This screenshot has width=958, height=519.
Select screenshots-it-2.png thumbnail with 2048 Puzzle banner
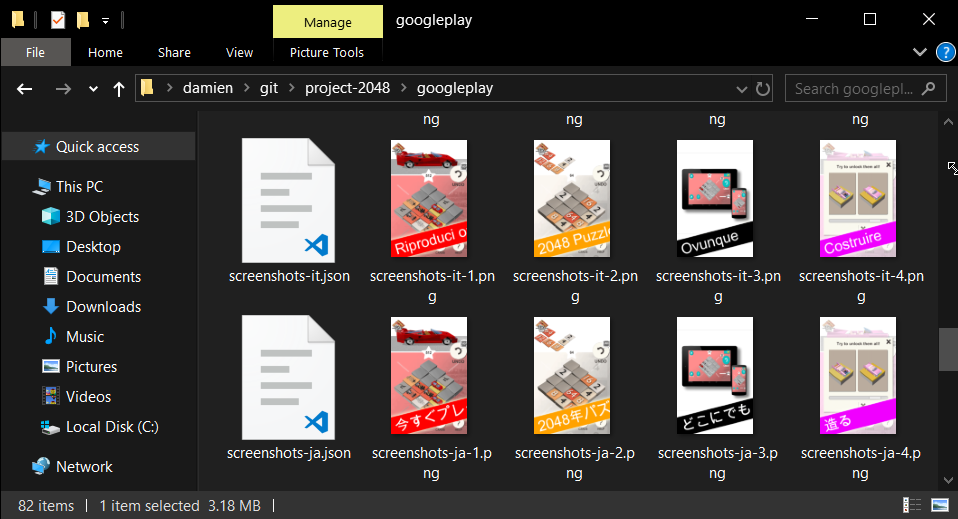(572, 199)
